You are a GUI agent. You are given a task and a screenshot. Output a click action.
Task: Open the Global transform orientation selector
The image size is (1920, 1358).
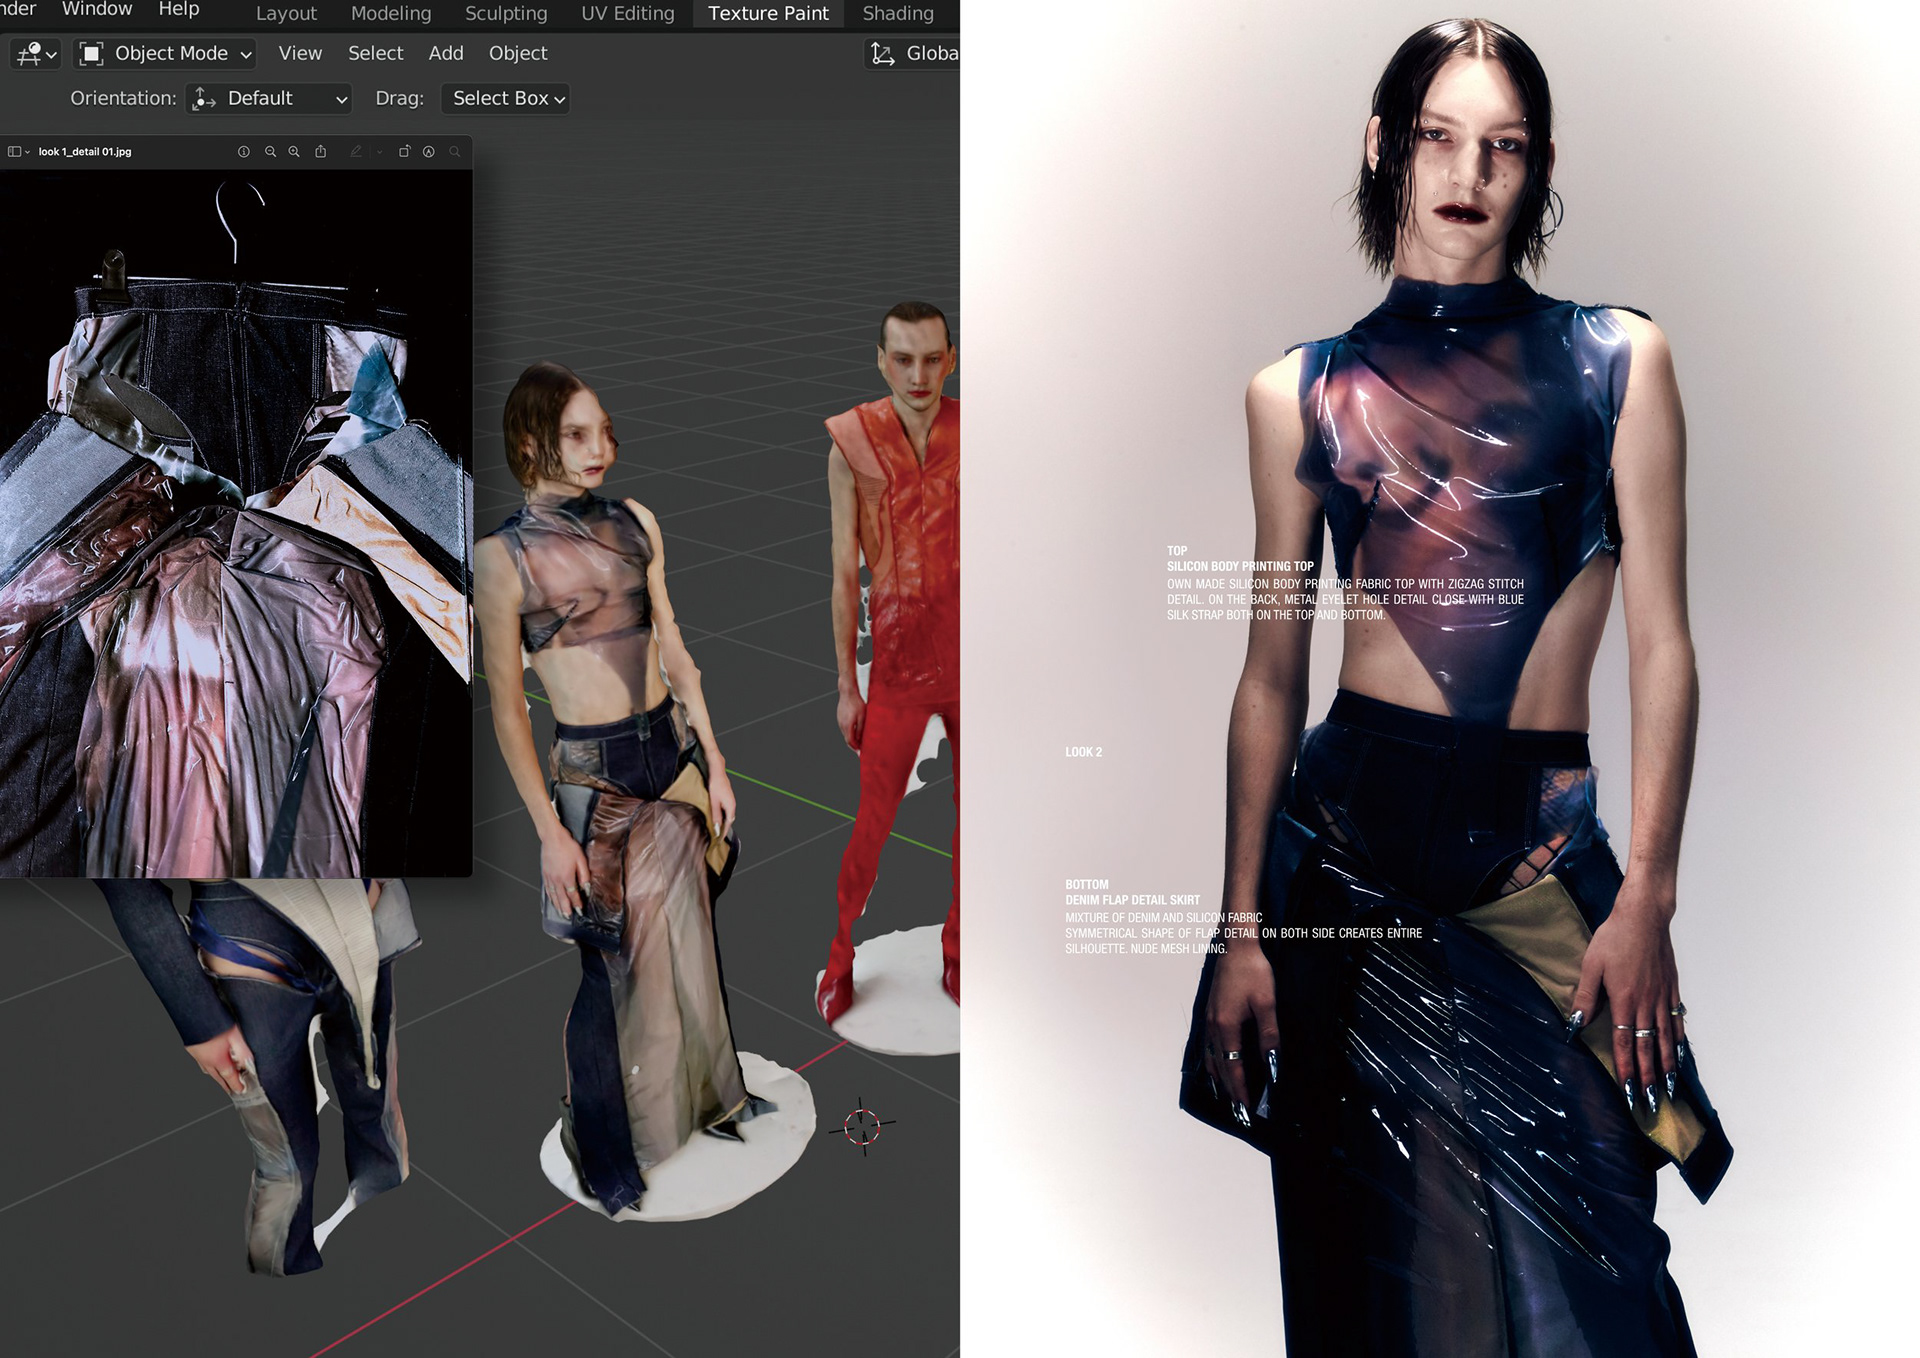click(912, 54)
